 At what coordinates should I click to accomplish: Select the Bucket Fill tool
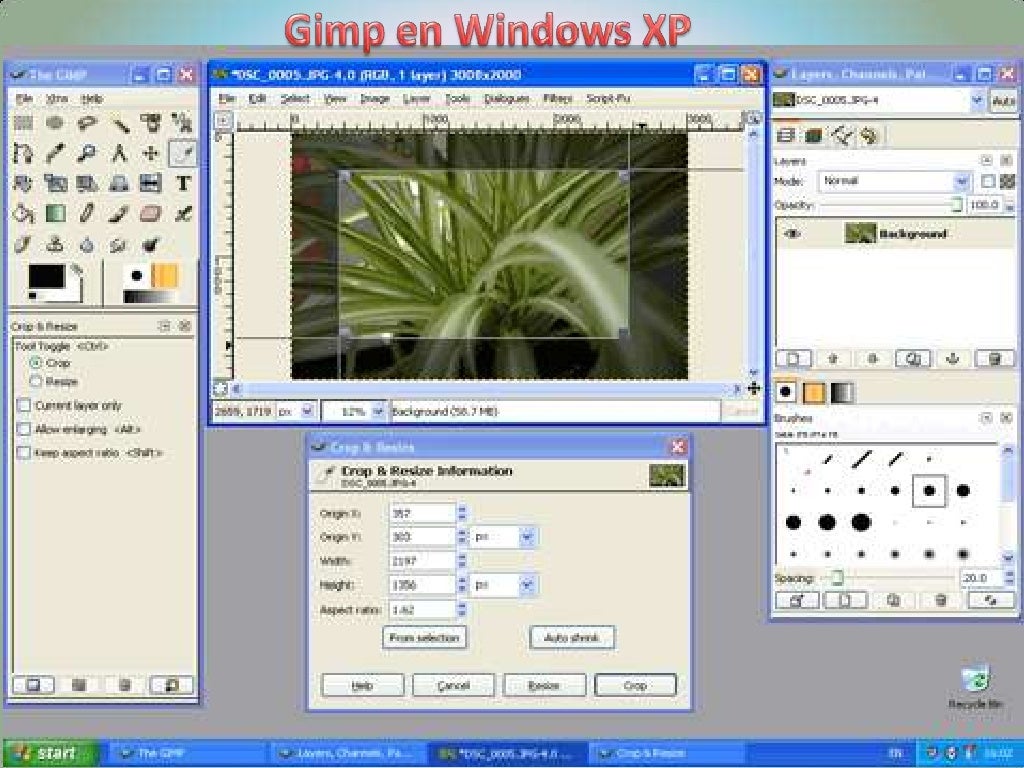[24, 214]
